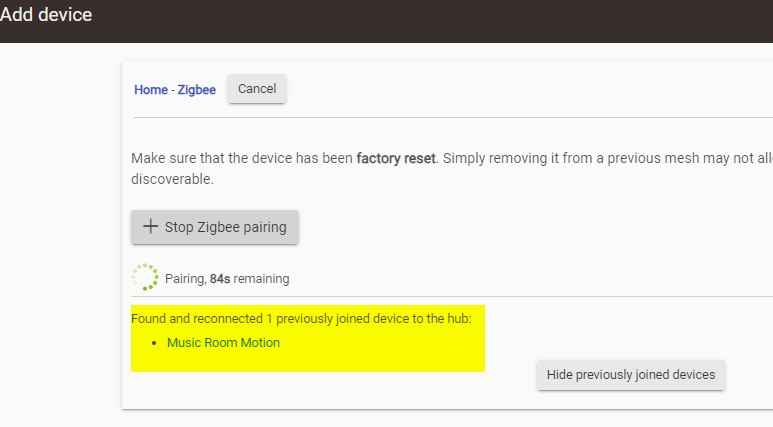Click the Home breadcrumb link
Viewport: 773px width, 427px height.
(x=150, y=89)
